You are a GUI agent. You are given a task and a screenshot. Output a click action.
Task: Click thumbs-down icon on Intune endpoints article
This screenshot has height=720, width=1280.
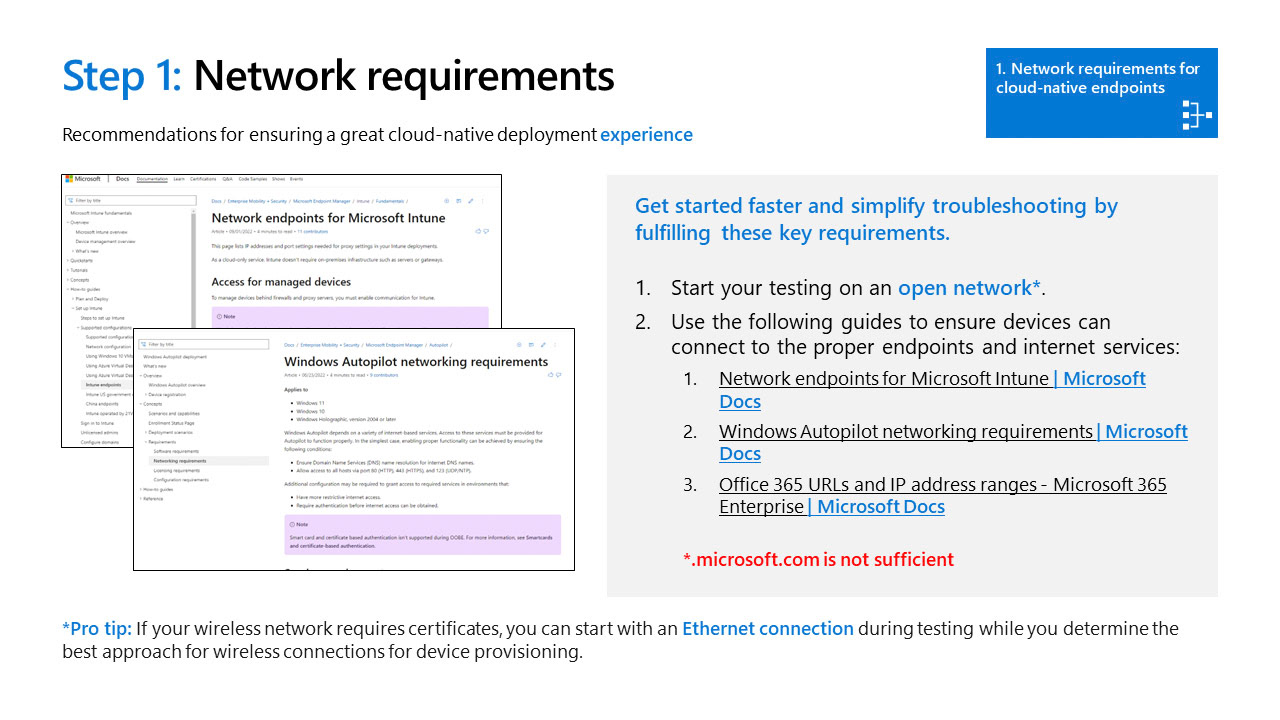tap(486, 231)
